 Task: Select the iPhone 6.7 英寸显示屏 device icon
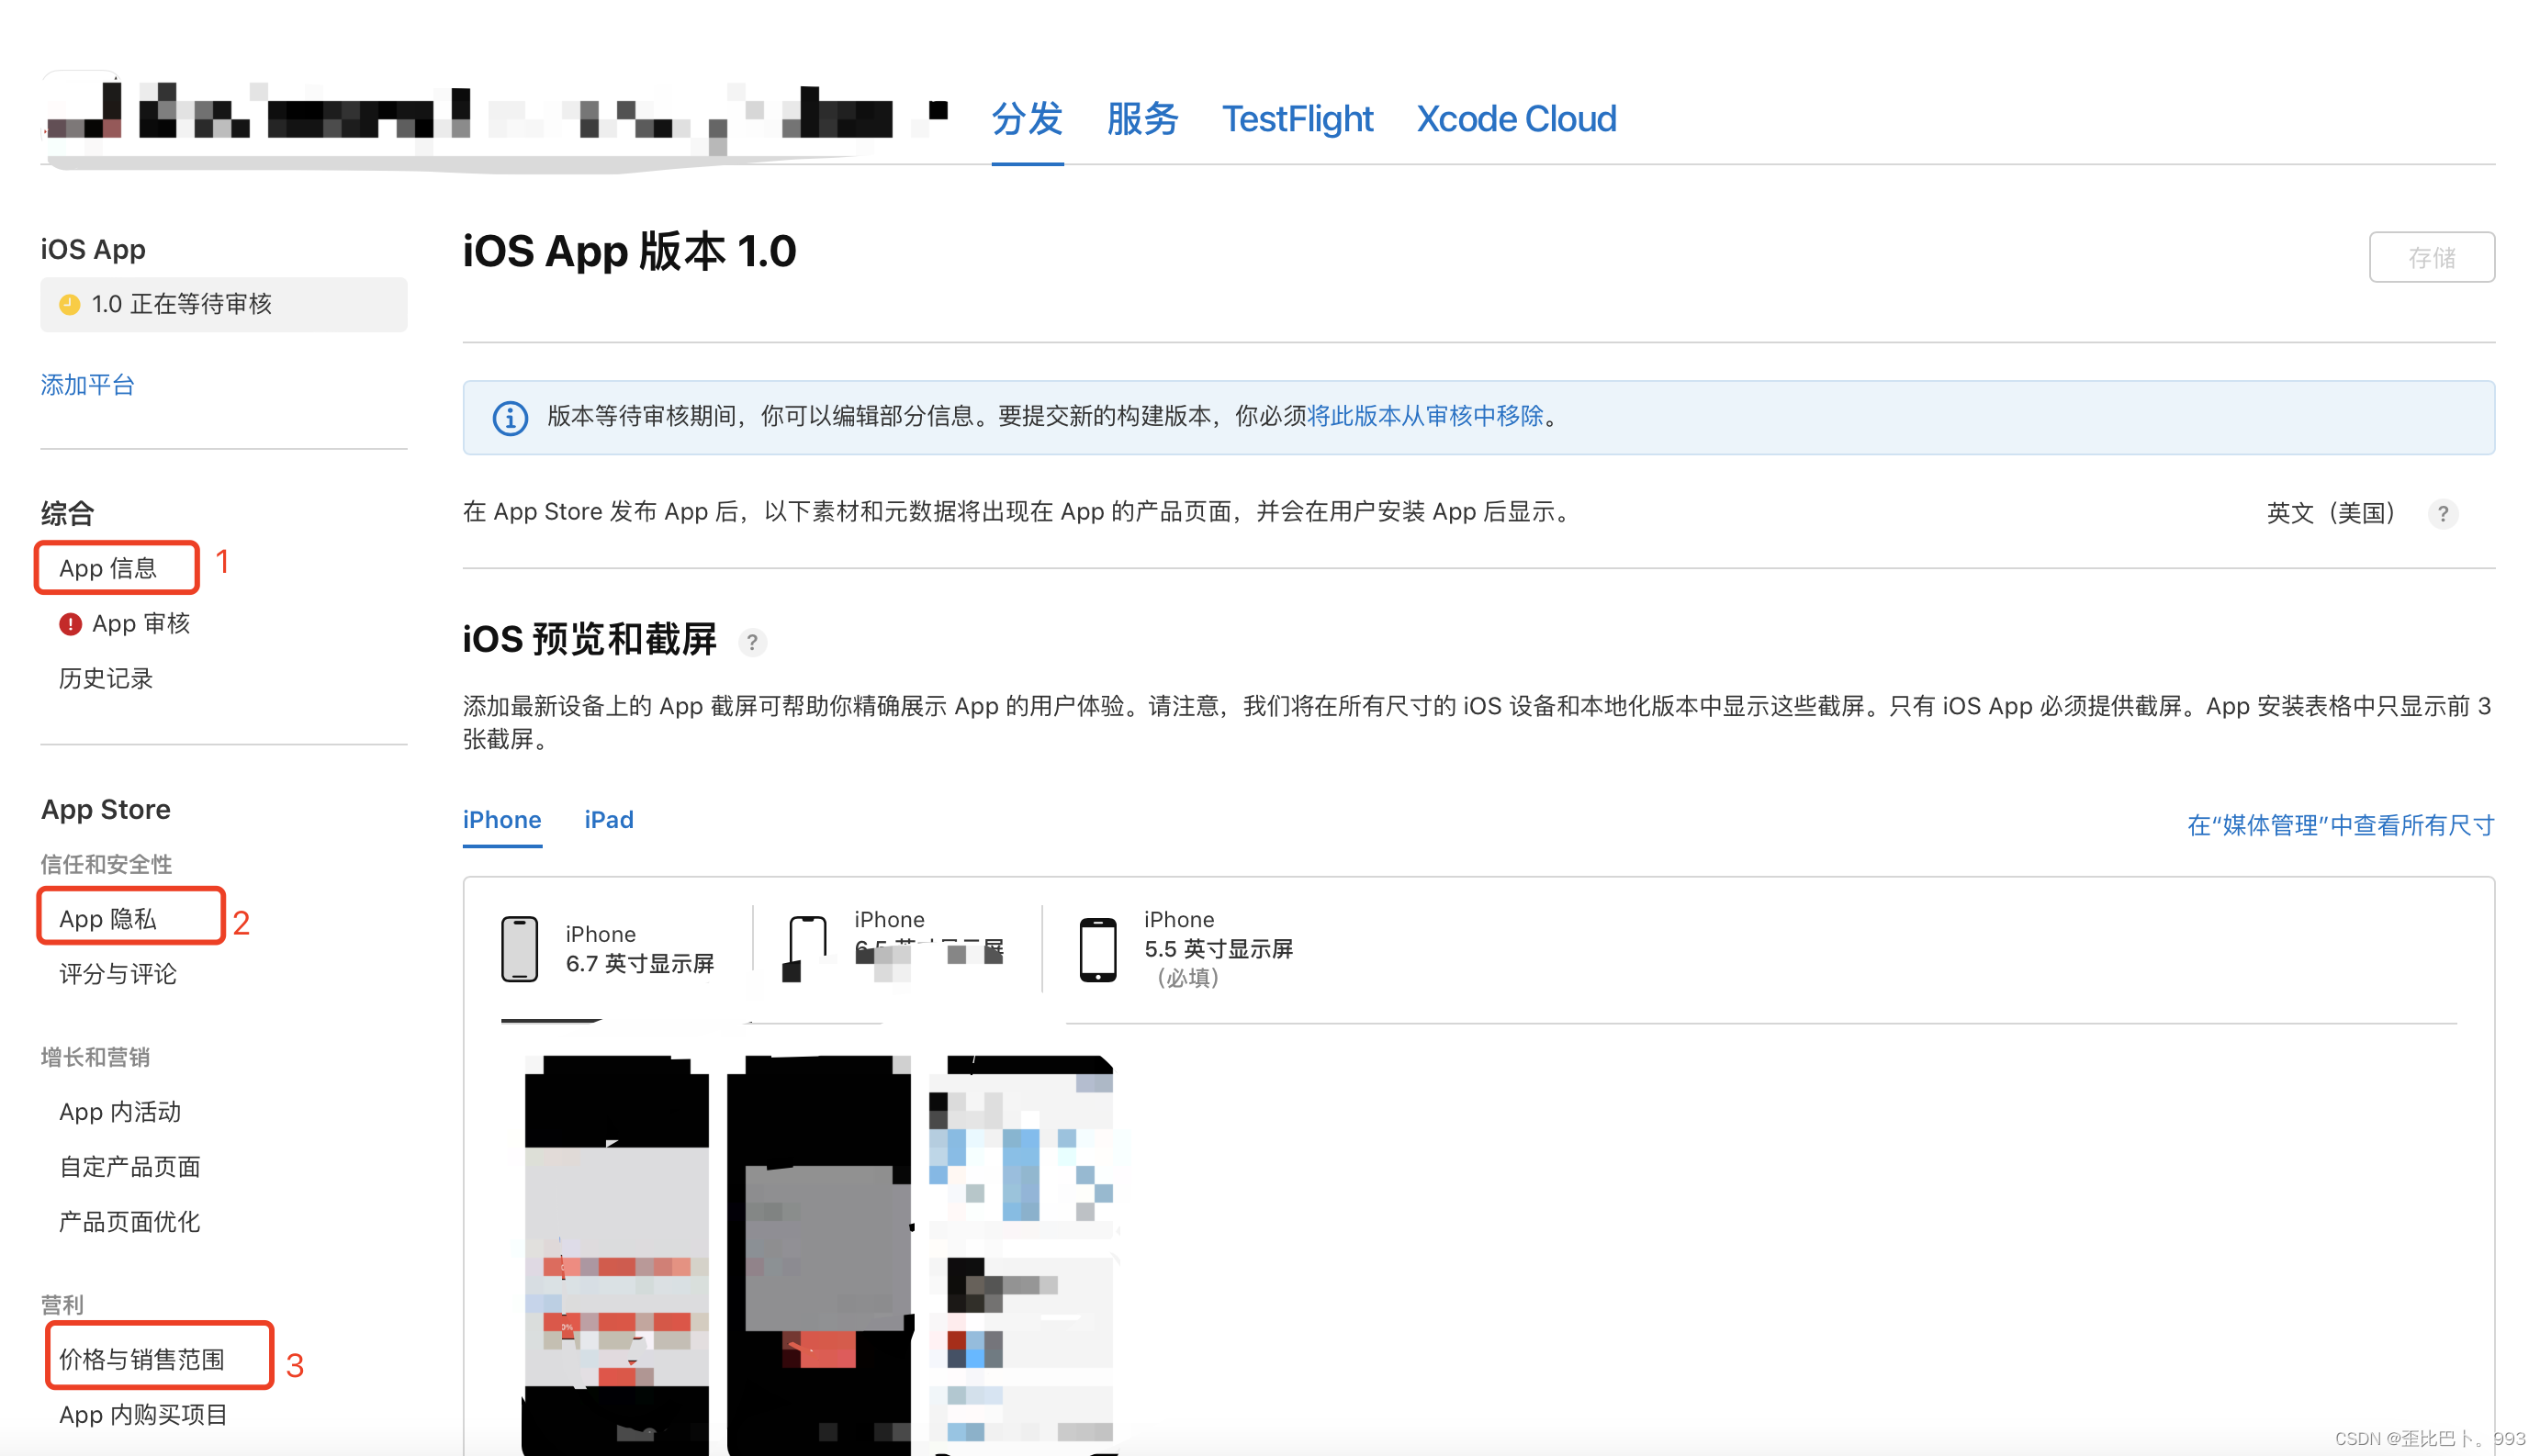point(519,949)
